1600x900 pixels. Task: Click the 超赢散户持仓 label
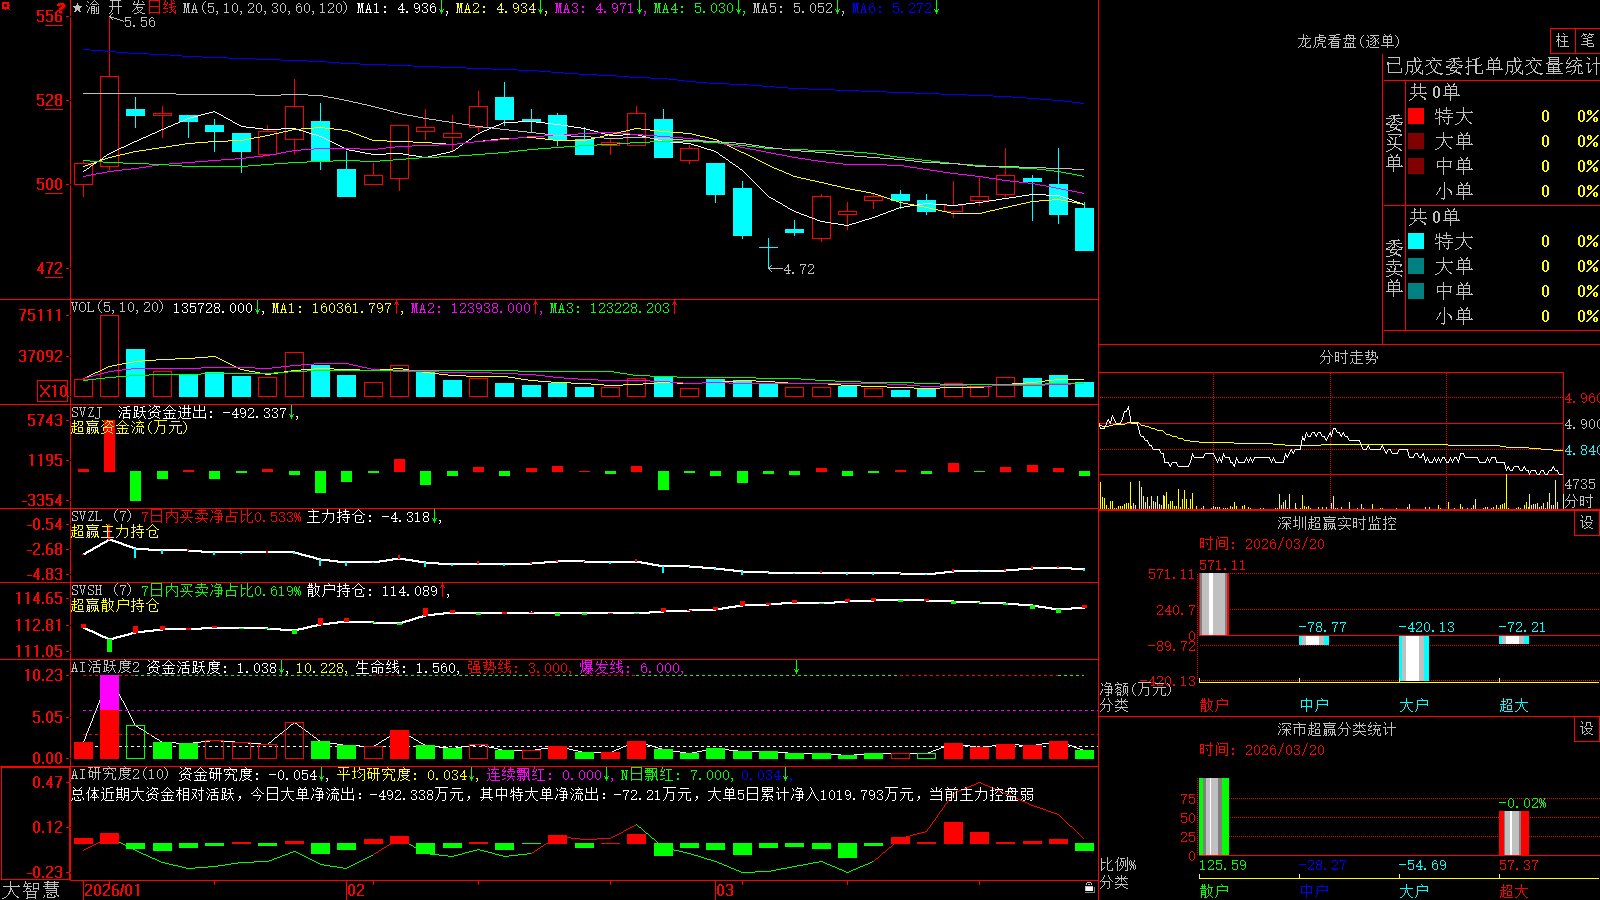[x=115, y=605]
